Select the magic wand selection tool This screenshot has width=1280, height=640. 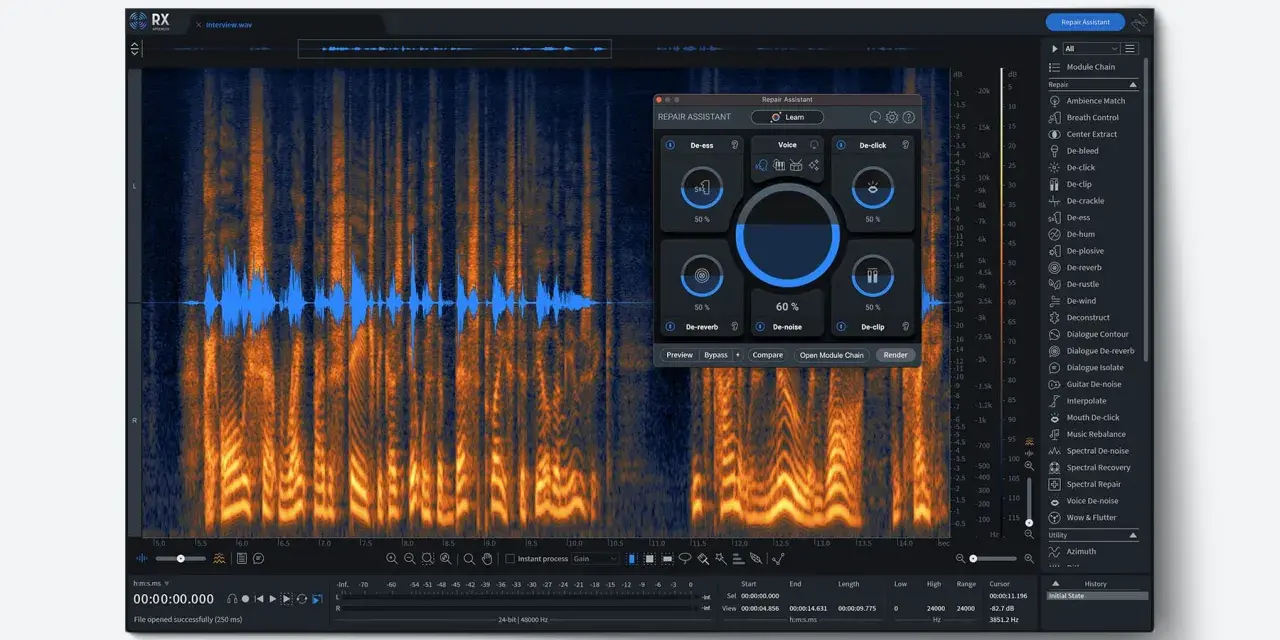click(x=721, y=559)
